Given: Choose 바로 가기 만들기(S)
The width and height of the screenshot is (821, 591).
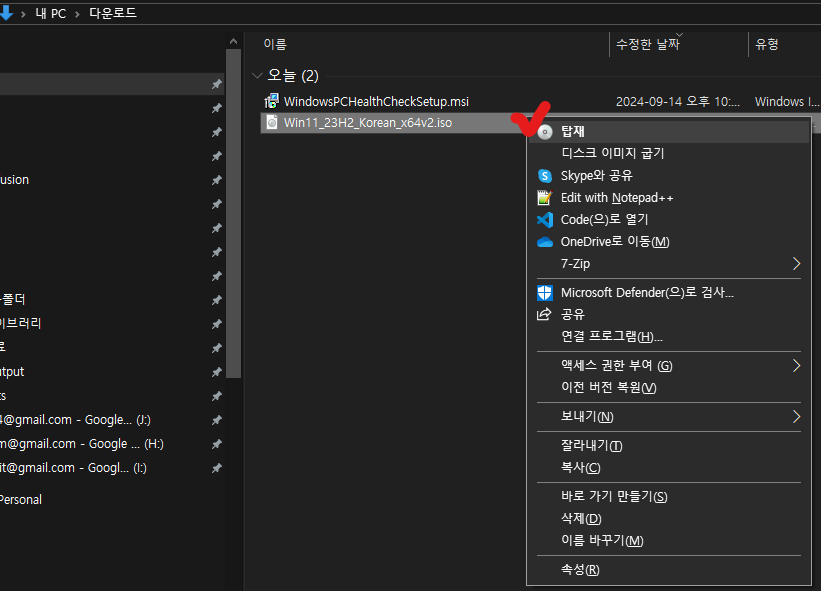Looking at the screenshot, I should 669,496.
